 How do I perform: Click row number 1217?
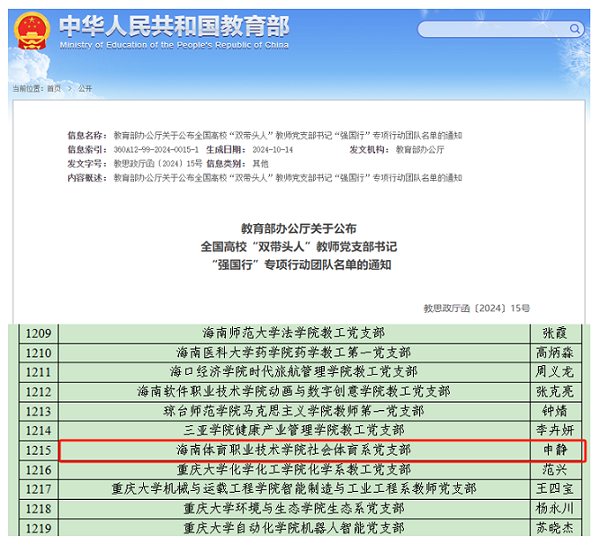(38, 489)
